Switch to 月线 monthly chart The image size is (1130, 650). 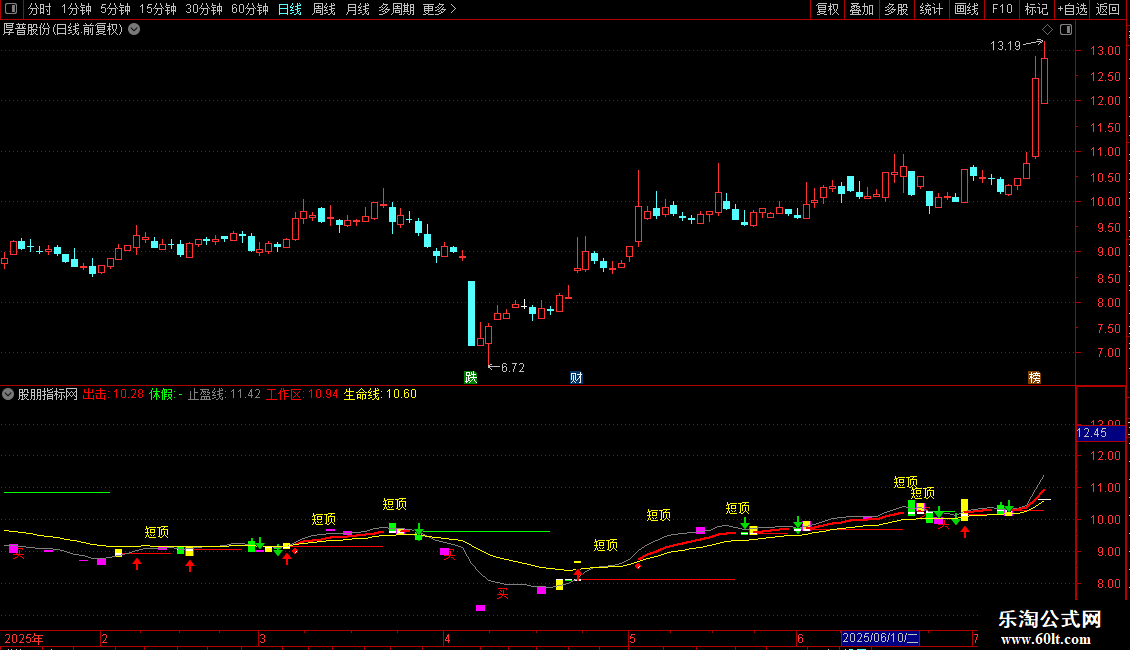[357, 9]
